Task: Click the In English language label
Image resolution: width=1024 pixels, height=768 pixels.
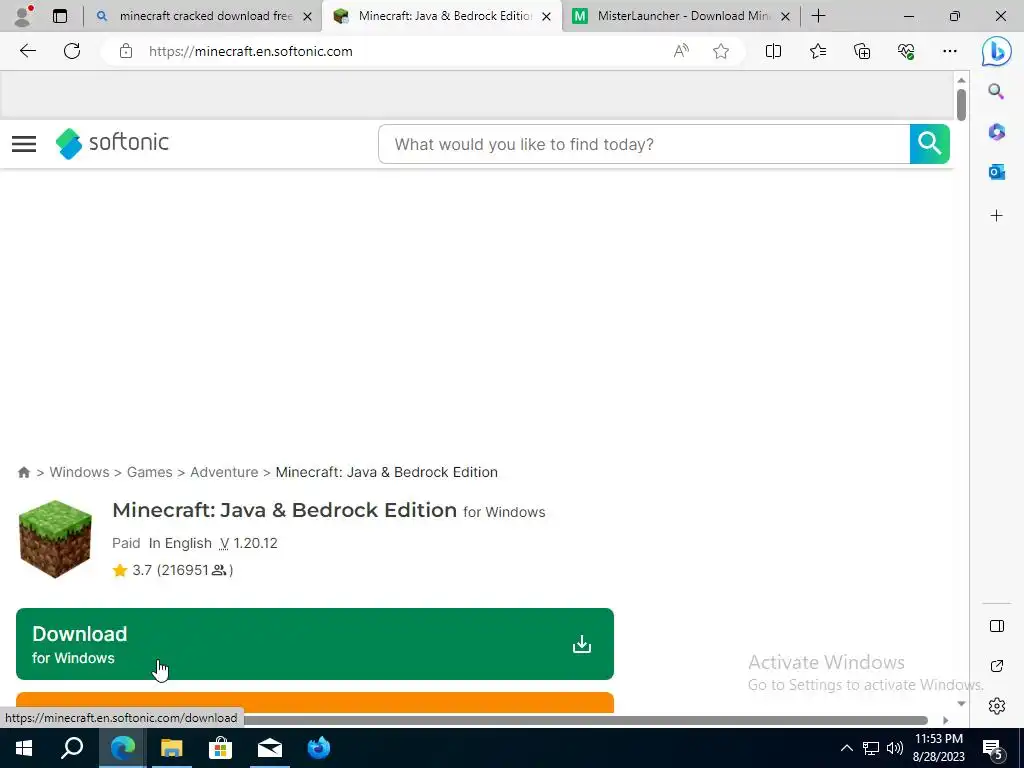Action: point(180,543)
